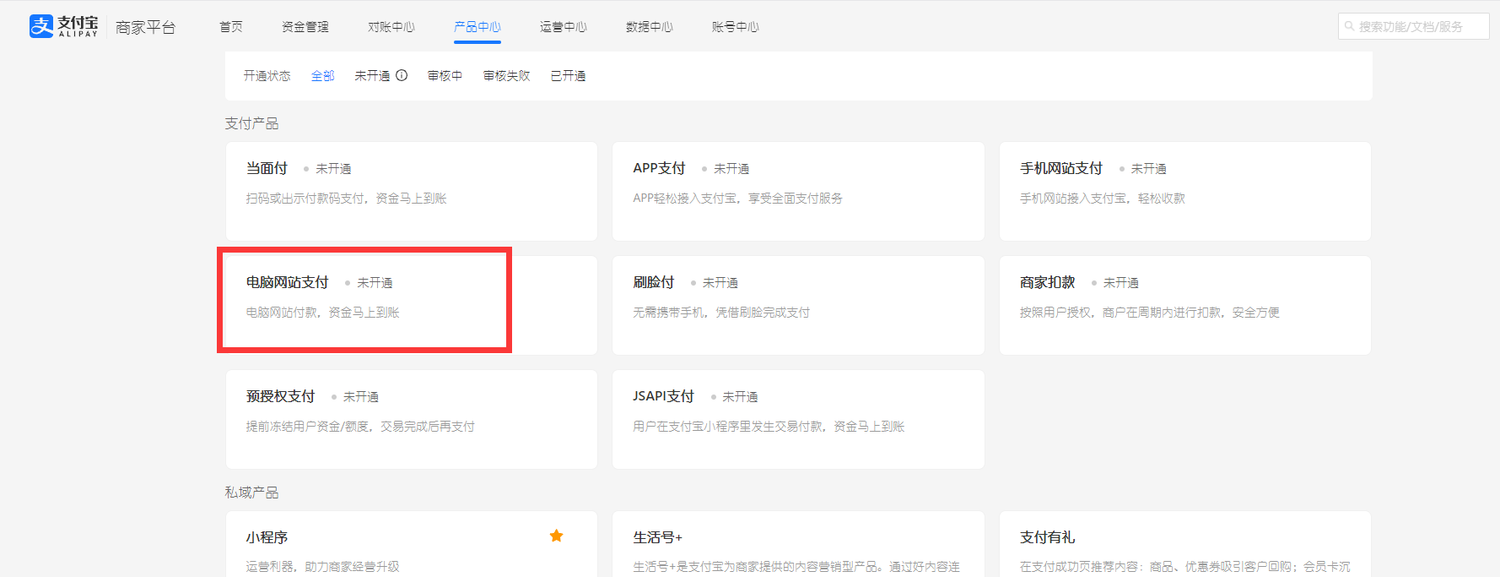
Task: Open the JSAPI支付 product card
Action: 798,419
